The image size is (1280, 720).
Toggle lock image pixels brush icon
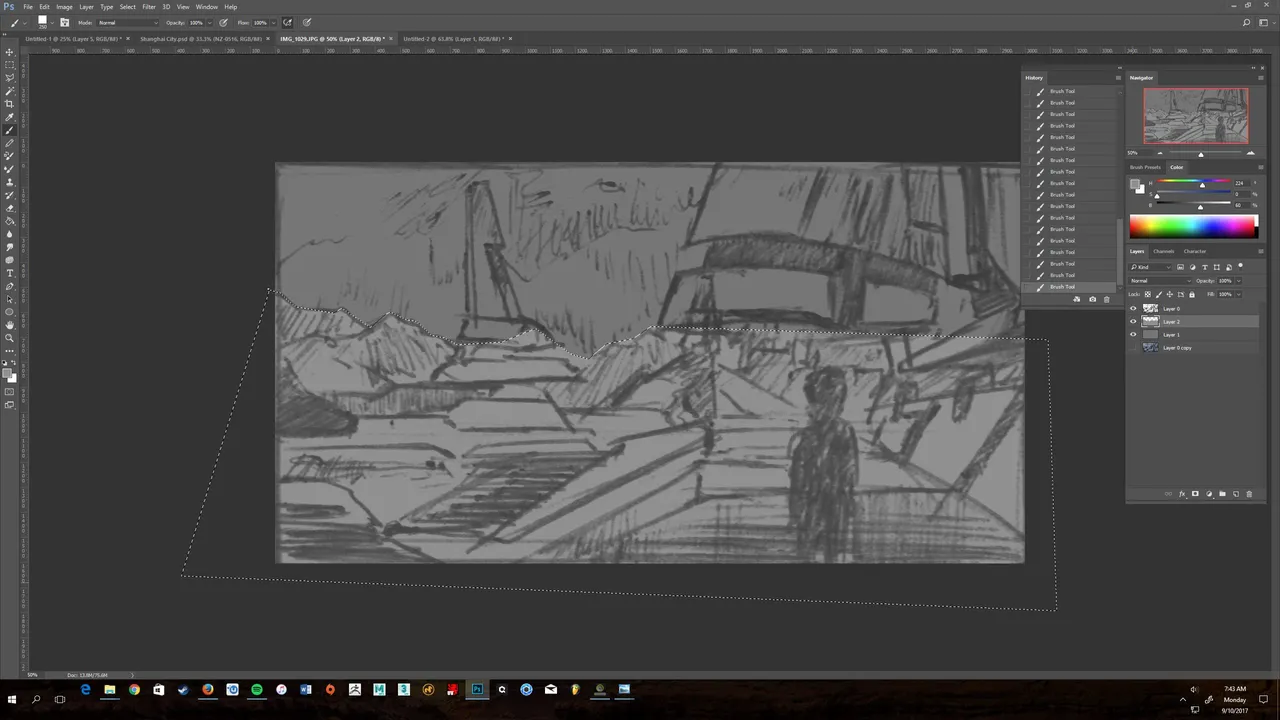1159,294
